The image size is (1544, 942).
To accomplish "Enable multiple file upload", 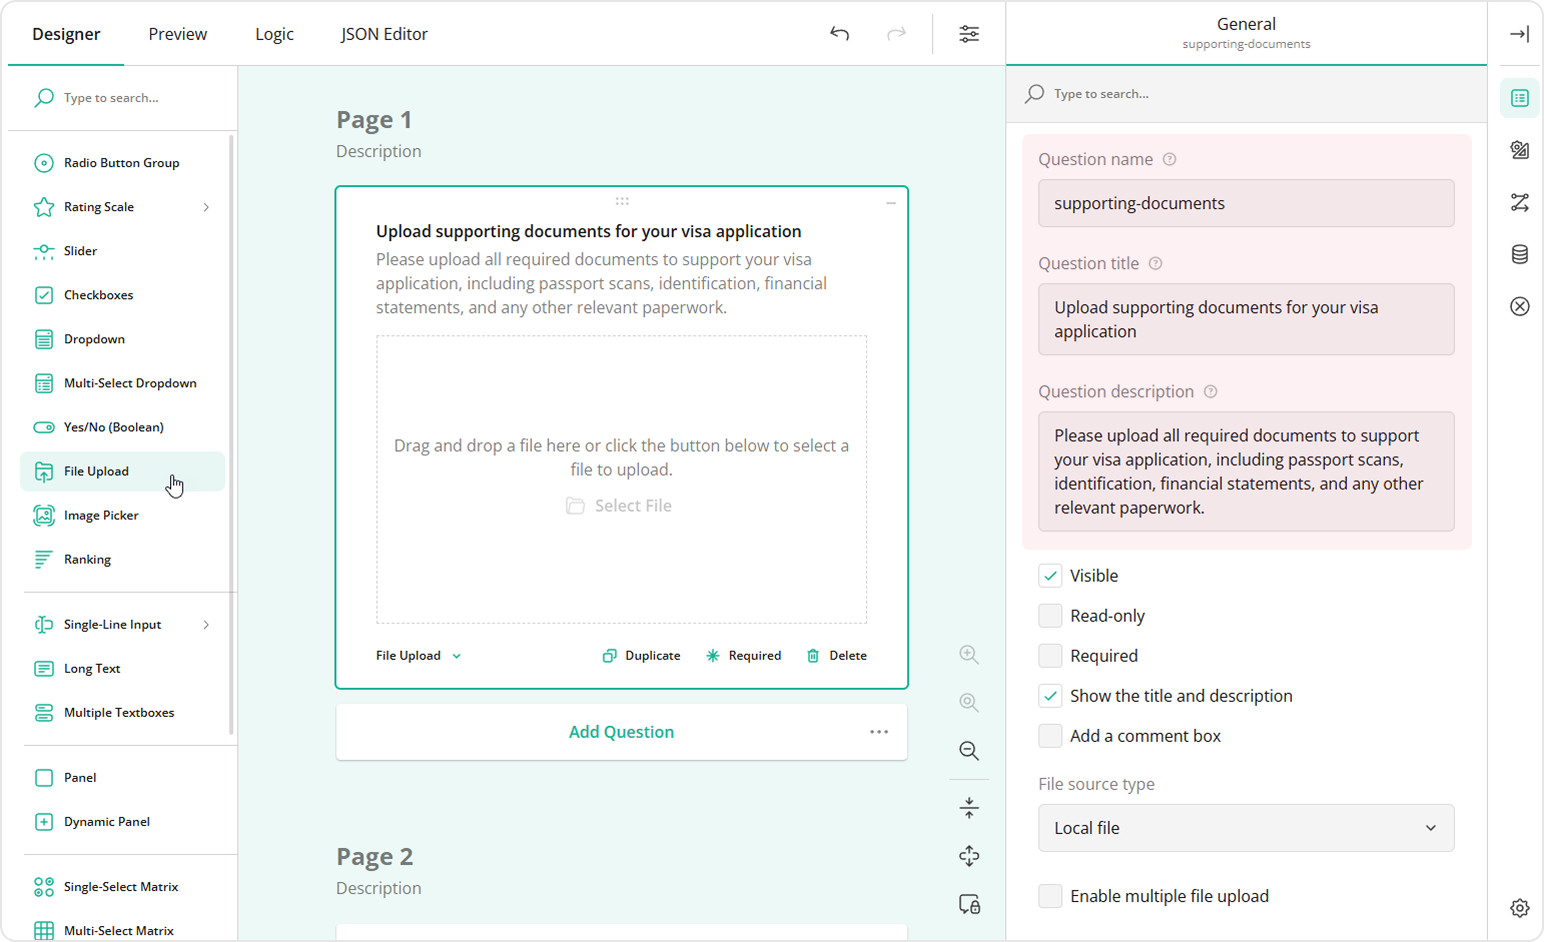I will [x=1050, y=896].
